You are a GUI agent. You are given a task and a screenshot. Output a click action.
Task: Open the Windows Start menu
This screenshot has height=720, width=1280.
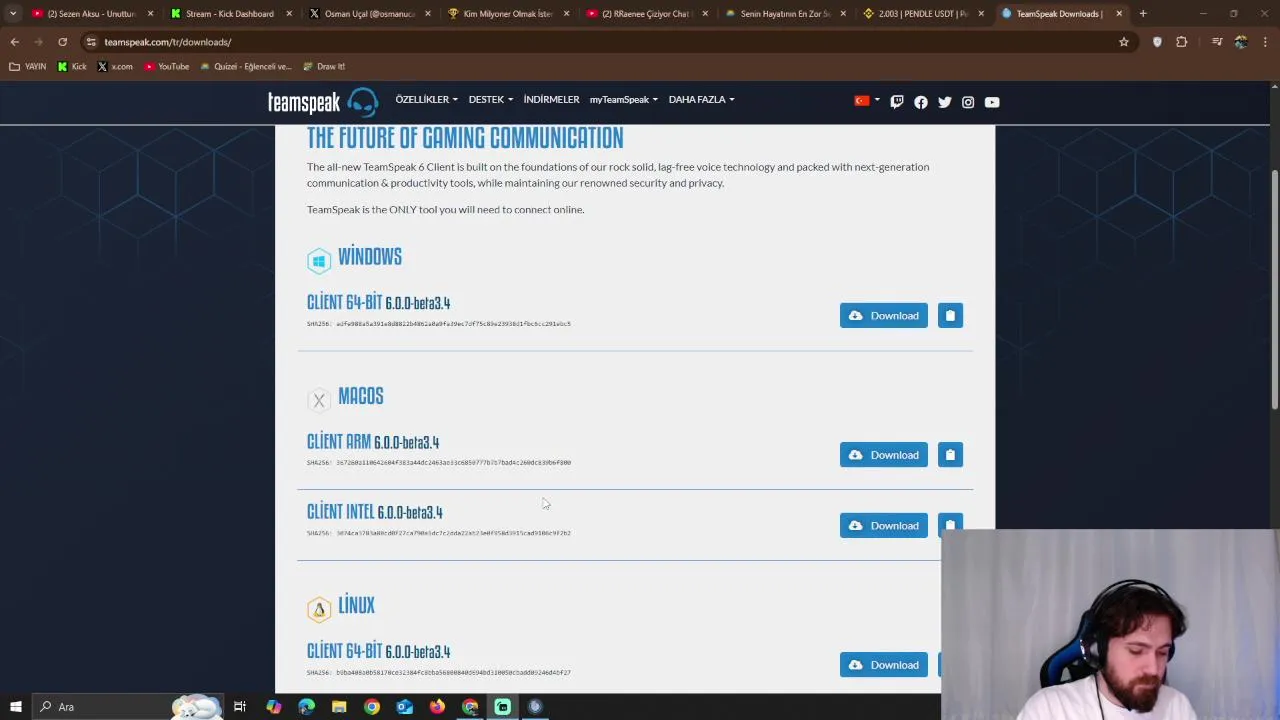click(x=15, y=707)
